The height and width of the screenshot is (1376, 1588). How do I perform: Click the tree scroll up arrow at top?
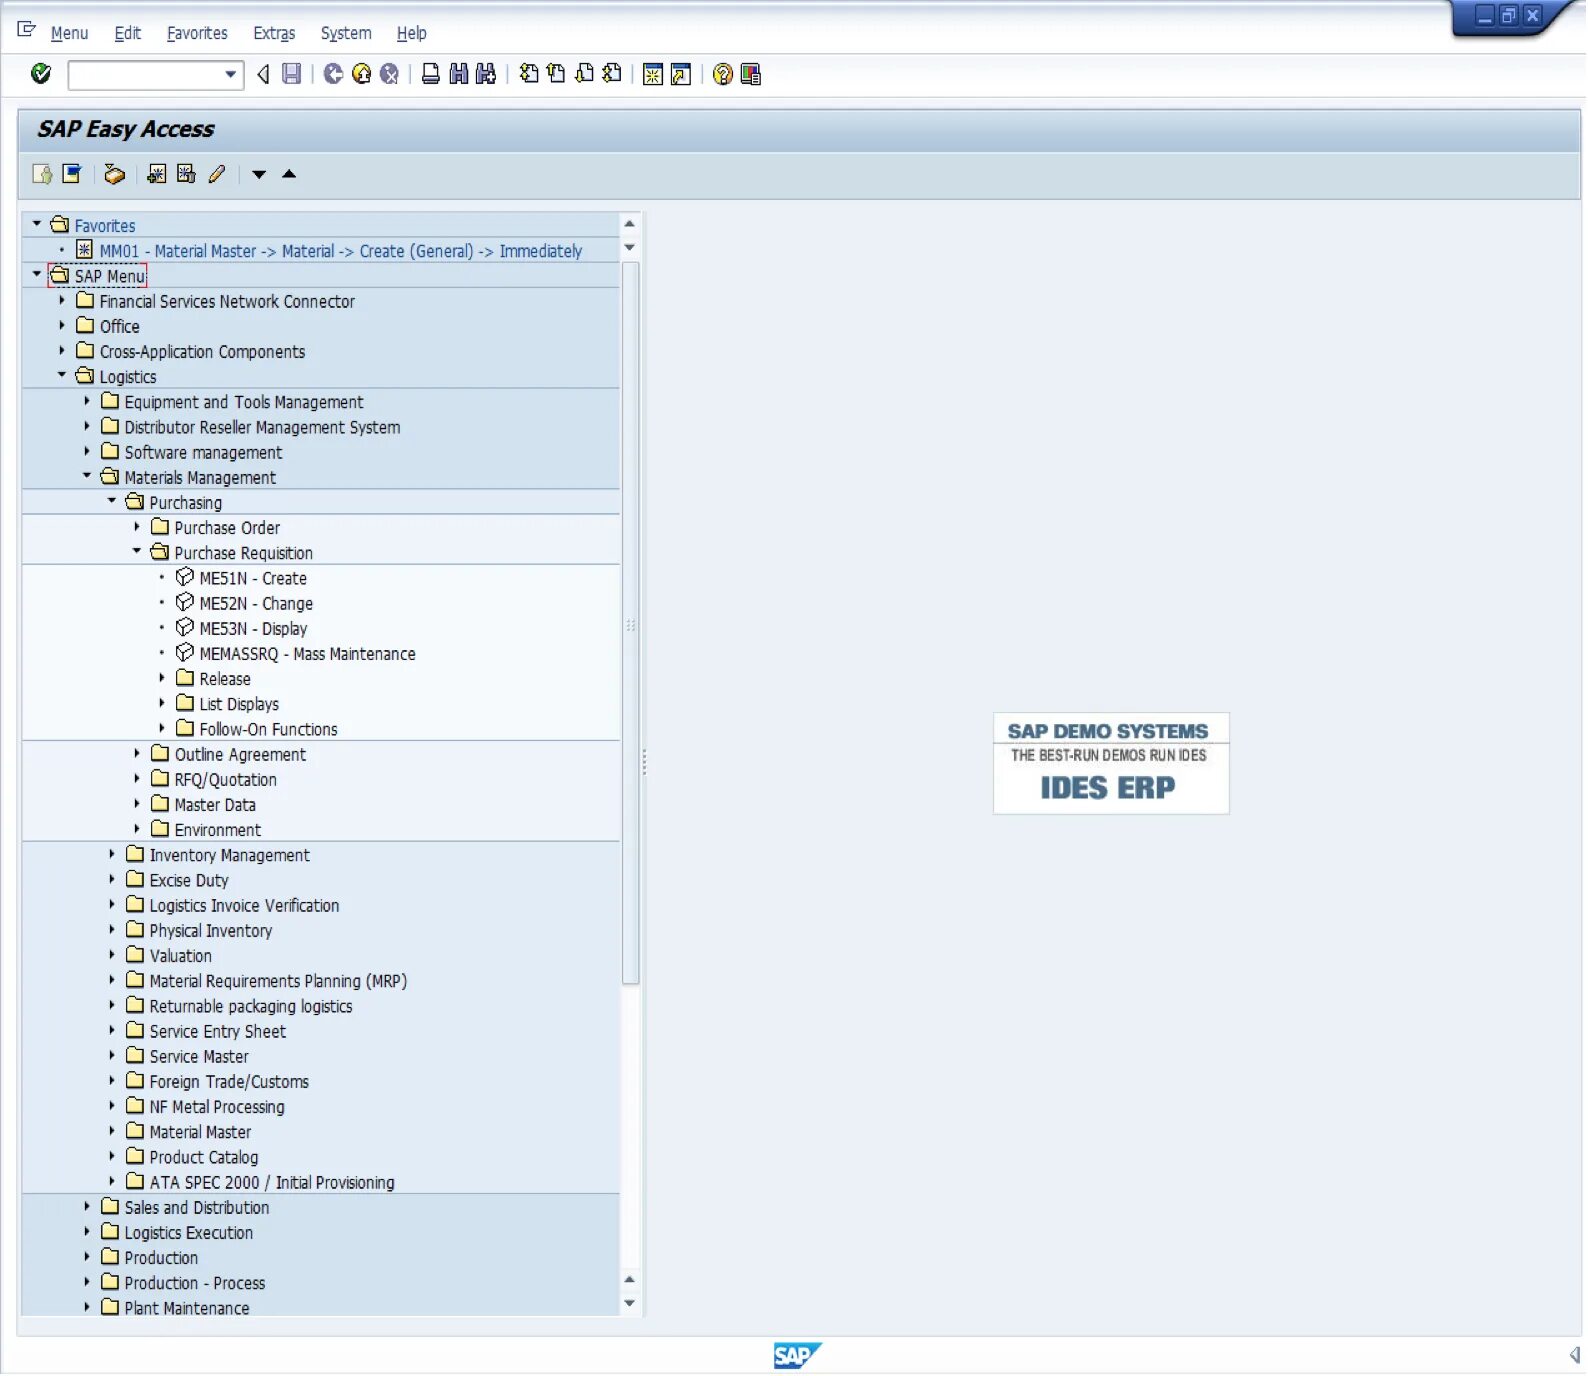coord(630,224)
